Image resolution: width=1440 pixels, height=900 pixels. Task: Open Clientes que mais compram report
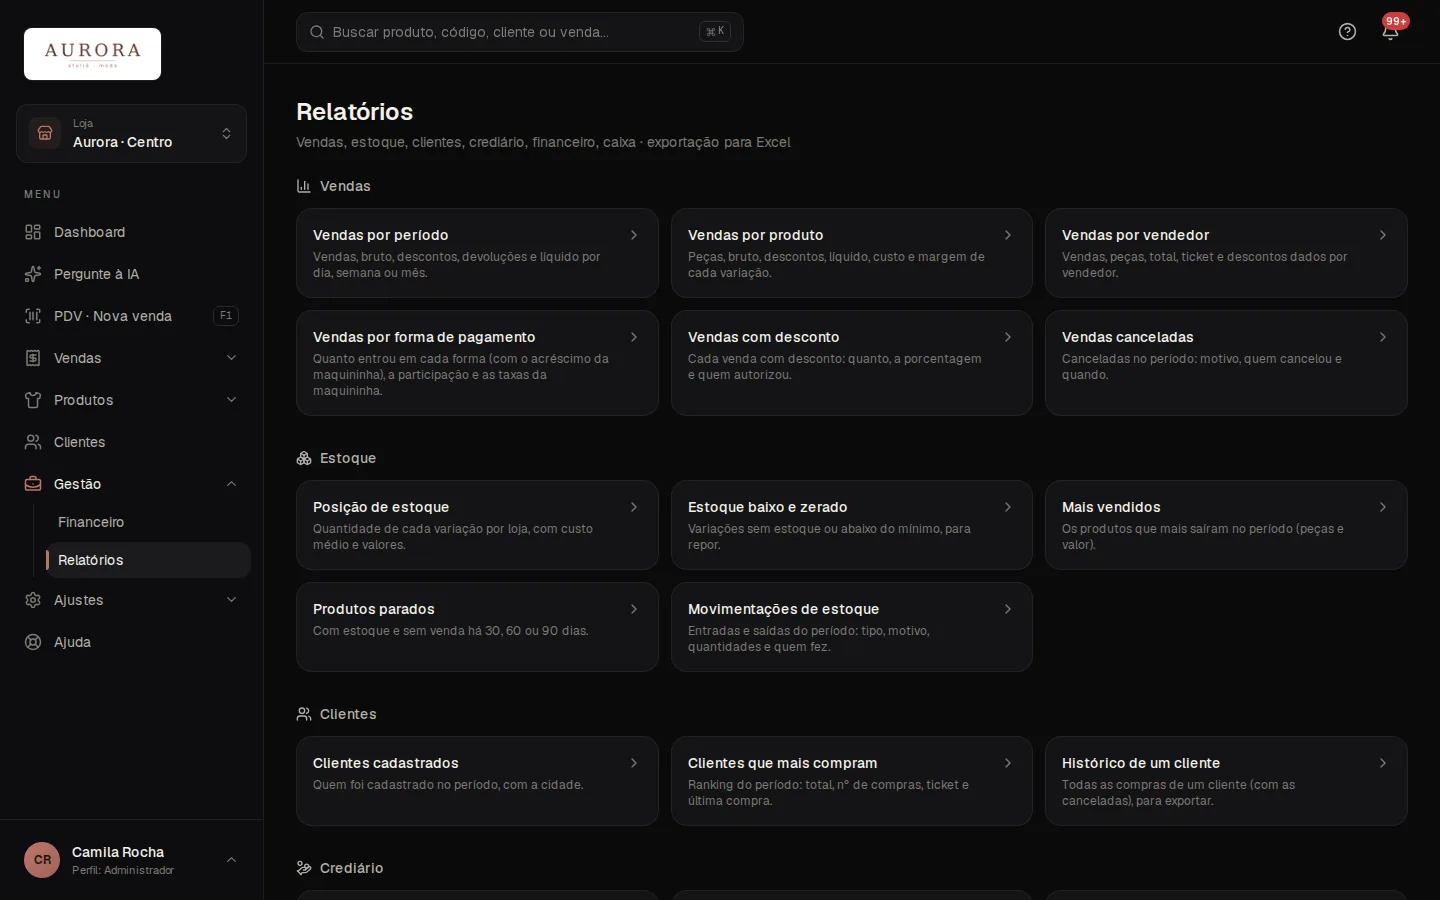(852, 781)
